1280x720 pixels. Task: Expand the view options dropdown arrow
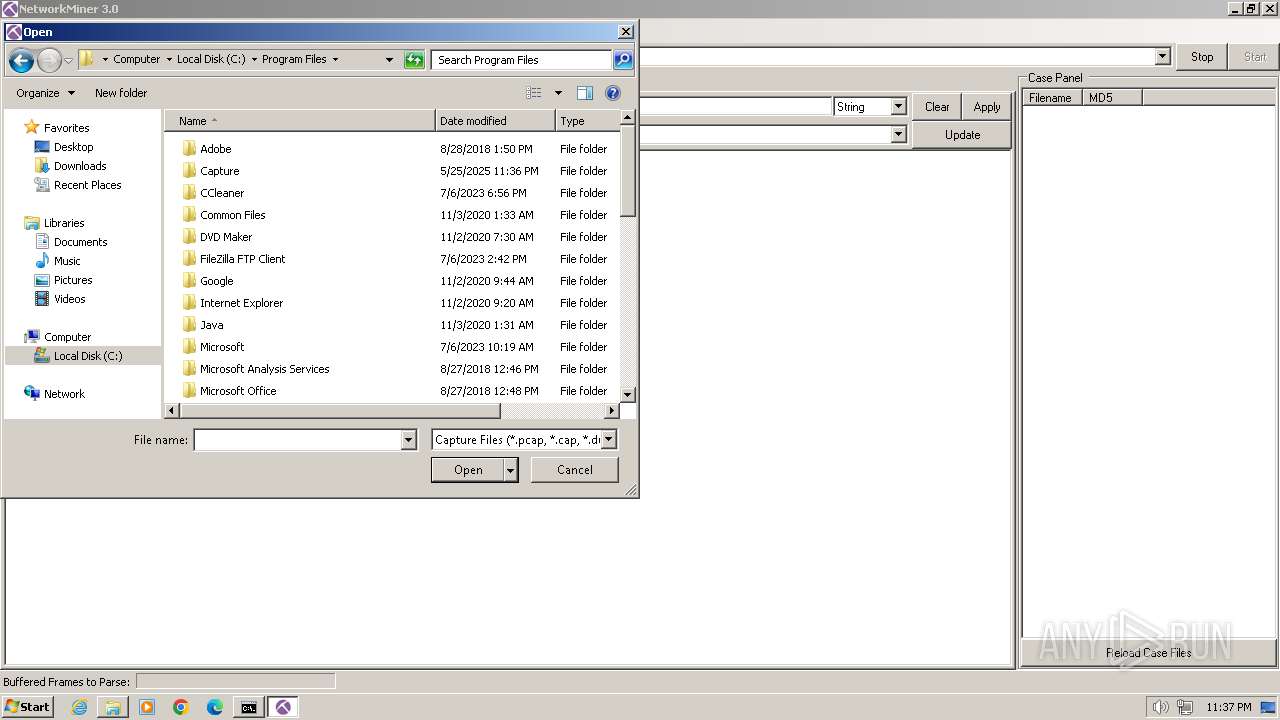click(x=558, y=93)
